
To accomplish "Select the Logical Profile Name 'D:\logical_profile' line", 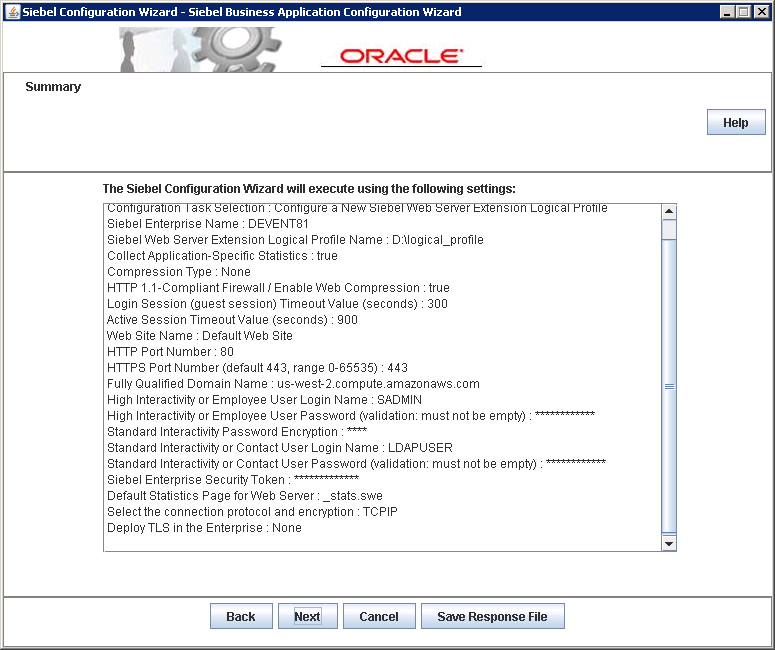I will click(295, 240).
